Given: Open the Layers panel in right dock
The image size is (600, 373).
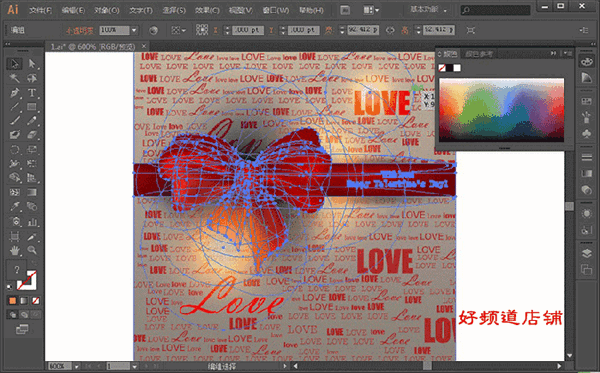Looking at the screenshot, I should (x=586, y=253).
